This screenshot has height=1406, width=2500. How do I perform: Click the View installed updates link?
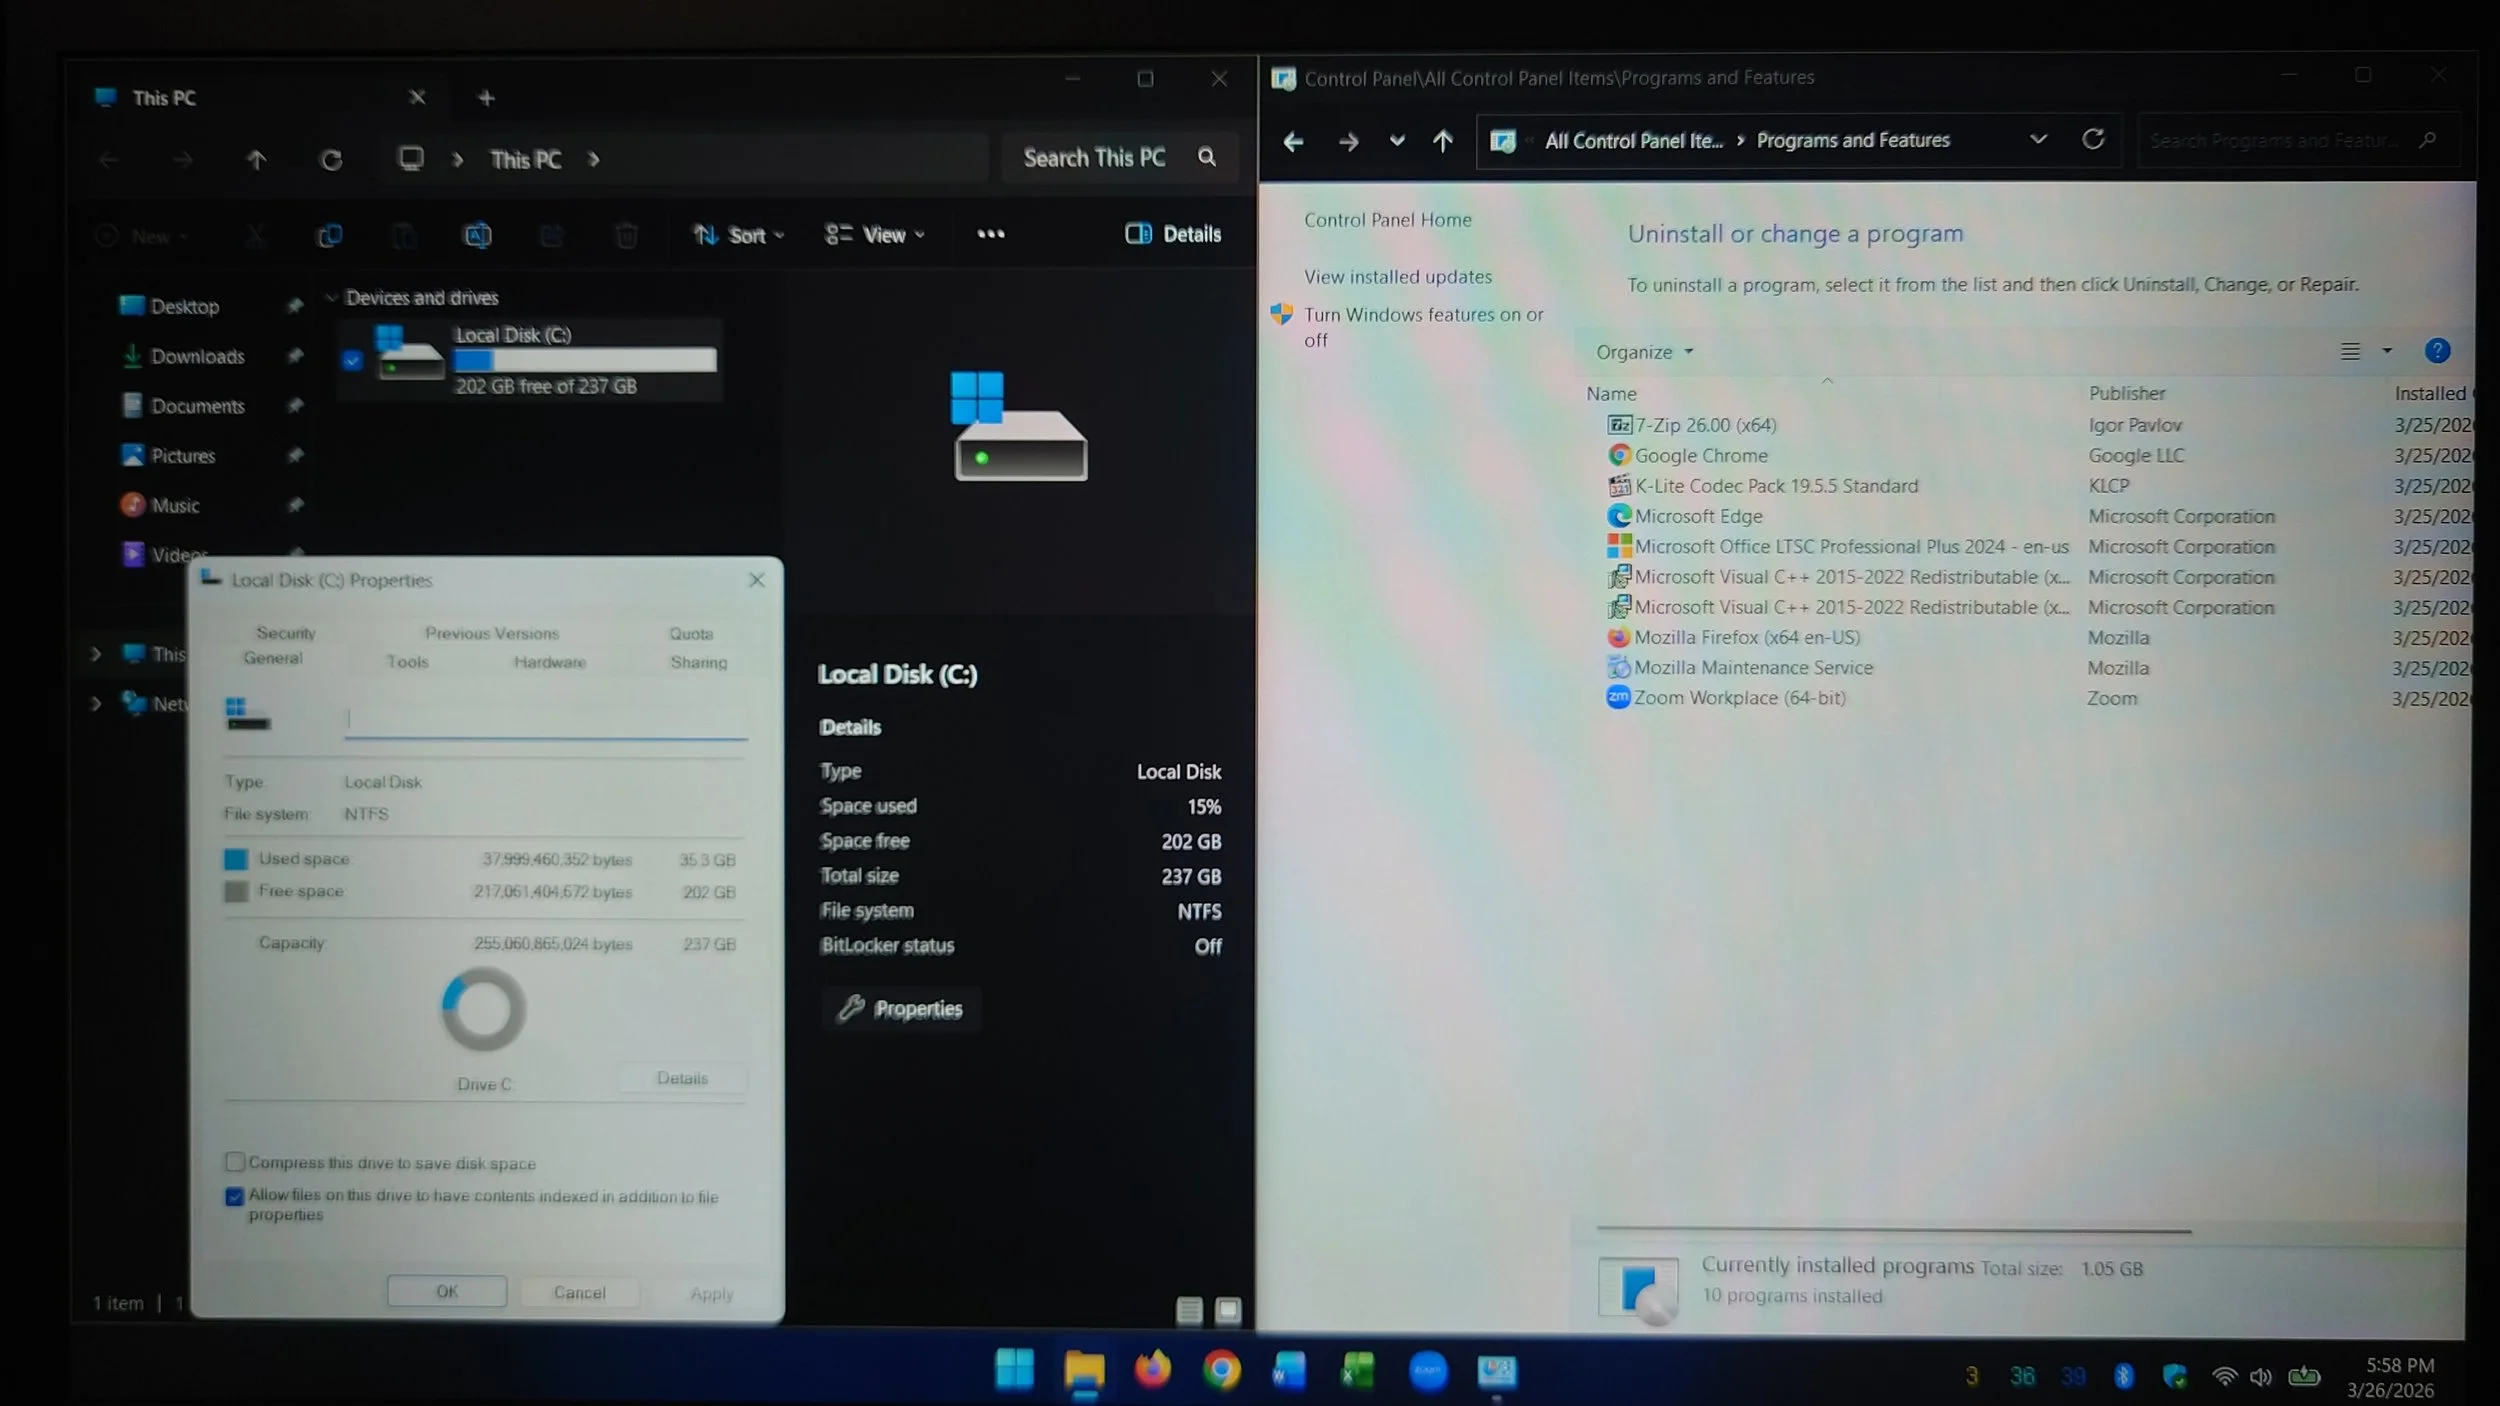[x=1397, y=277]
